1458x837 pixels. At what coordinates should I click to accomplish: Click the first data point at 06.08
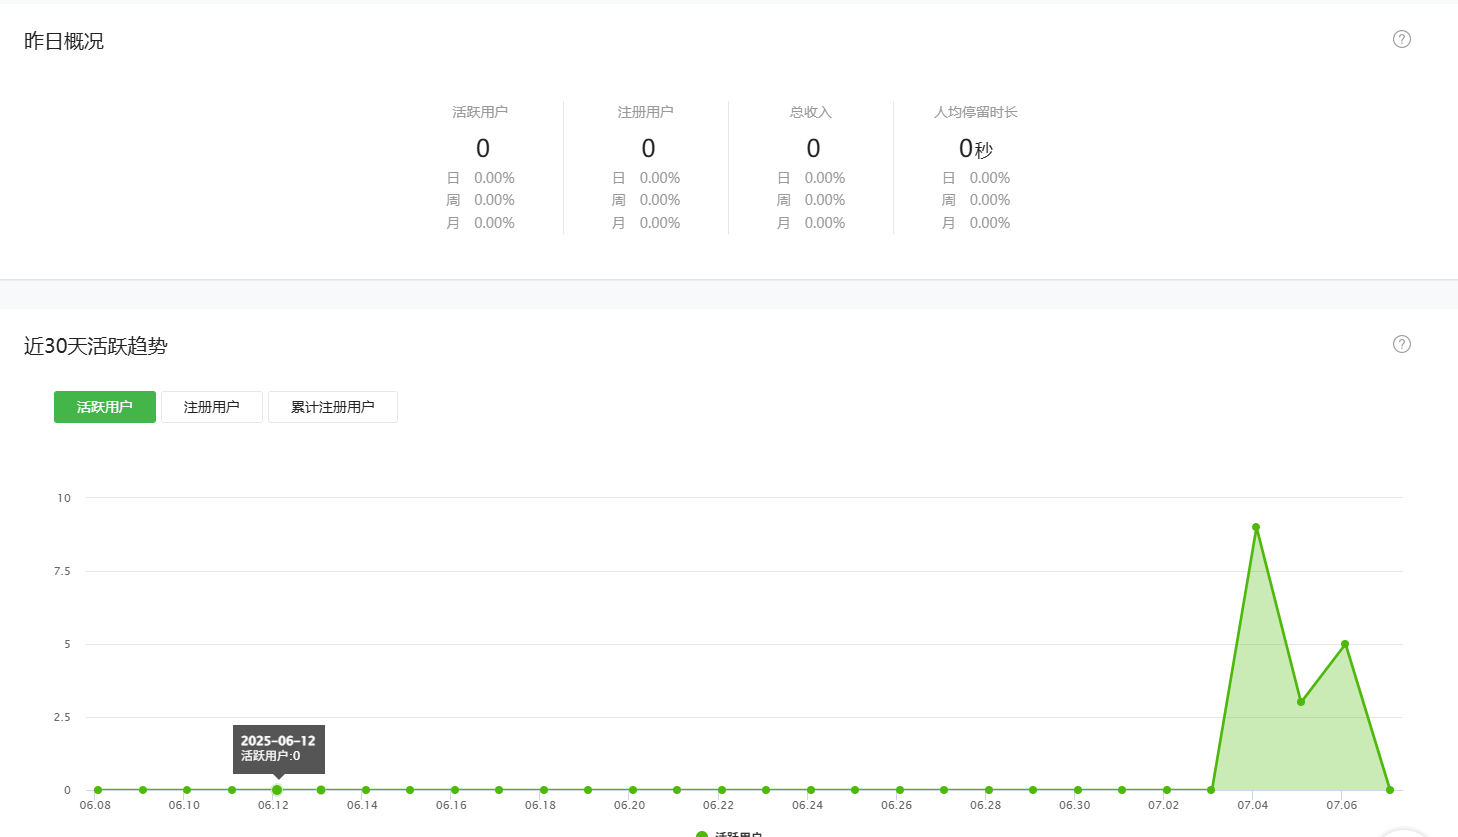[98, 790]
